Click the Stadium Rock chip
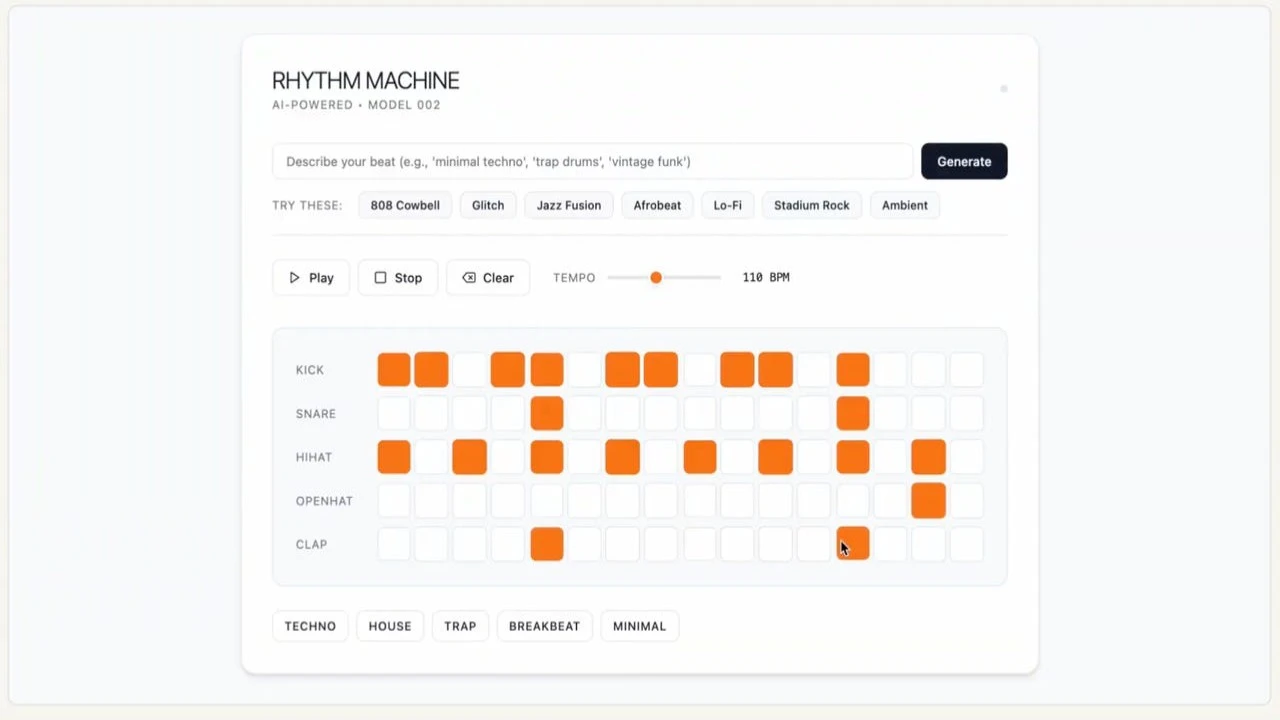 click(x=812, y=205)
